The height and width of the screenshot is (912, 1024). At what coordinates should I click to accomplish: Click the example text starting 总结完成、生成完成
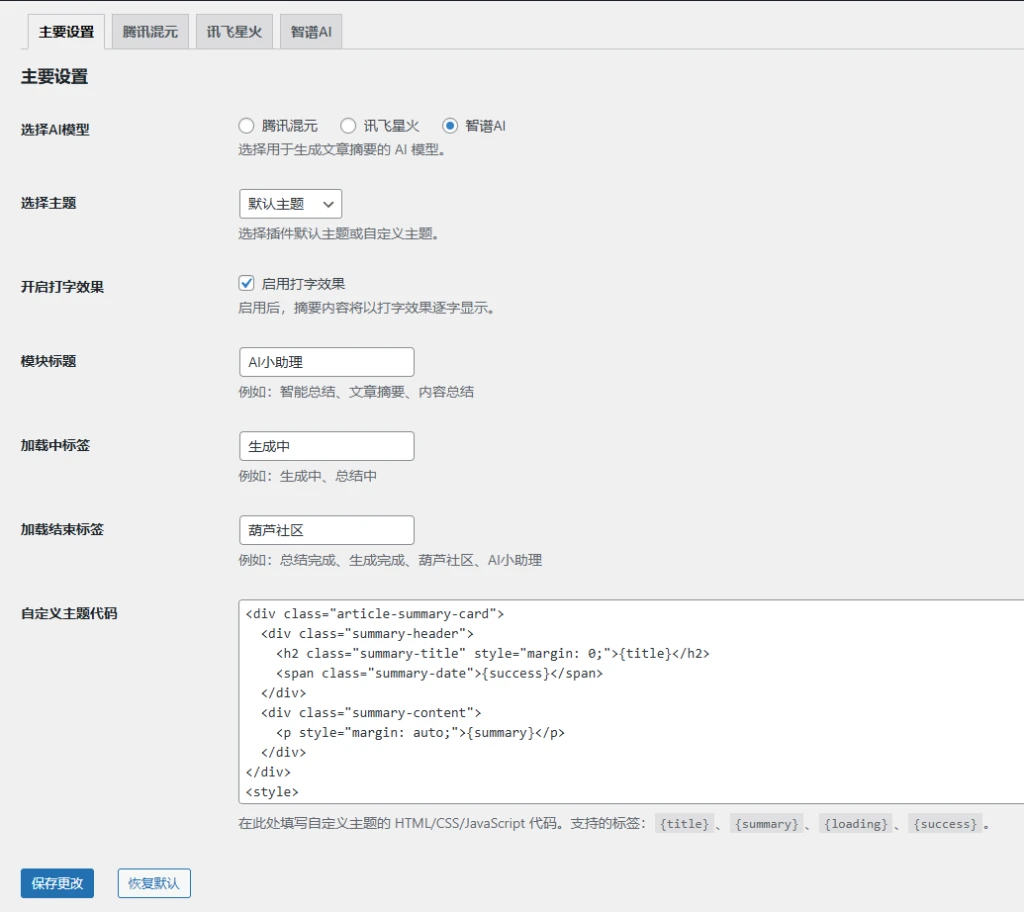tap(411, 561)
